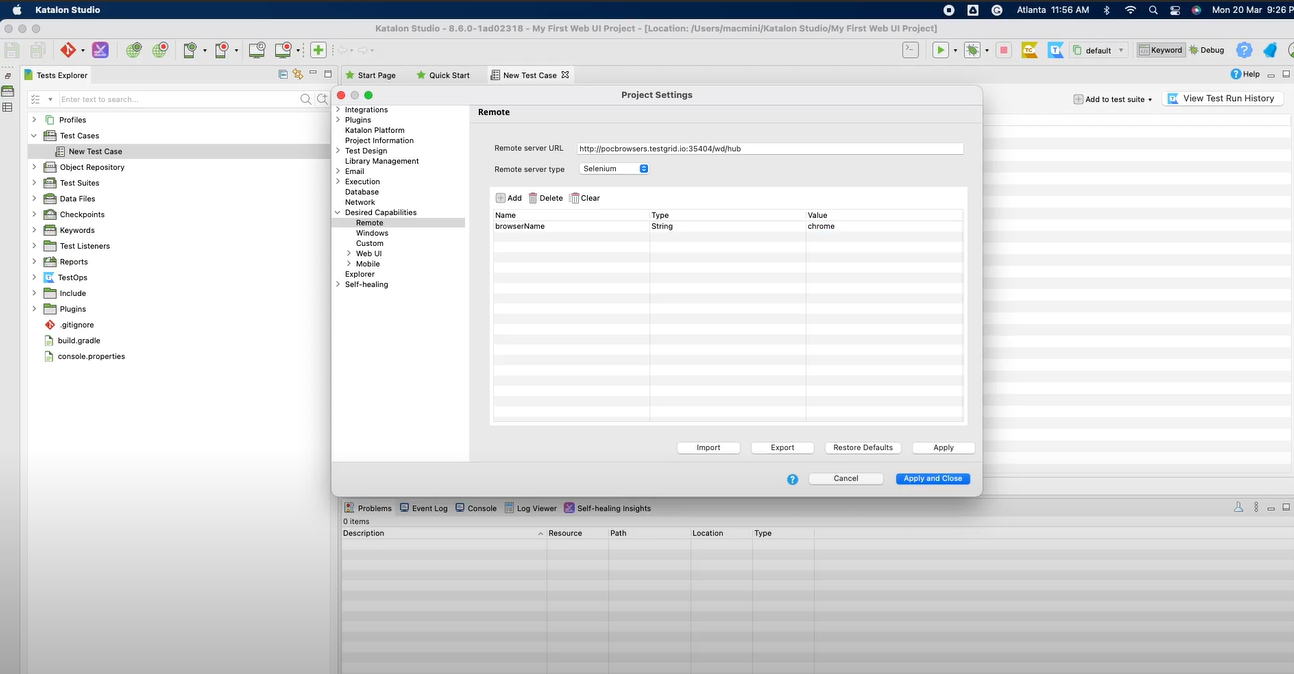Image resolution: width=1294 pixels, height=674 pixels.
Task: Toggle link with editor icon in Tests Explorer
Action: point(297,75)
